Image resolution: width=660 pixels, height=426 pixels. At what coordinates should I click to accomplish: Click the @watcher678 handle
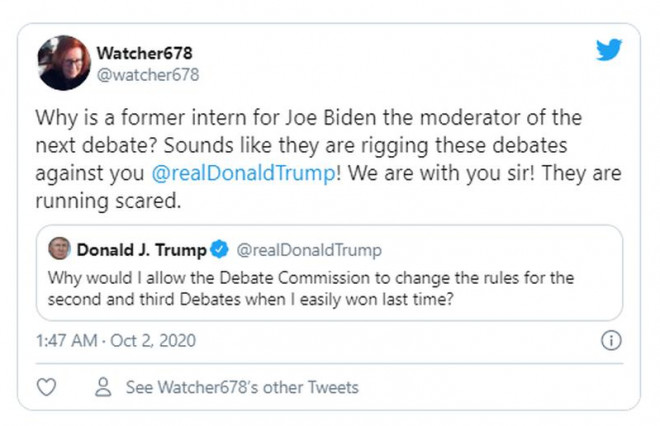click(147, 74)
